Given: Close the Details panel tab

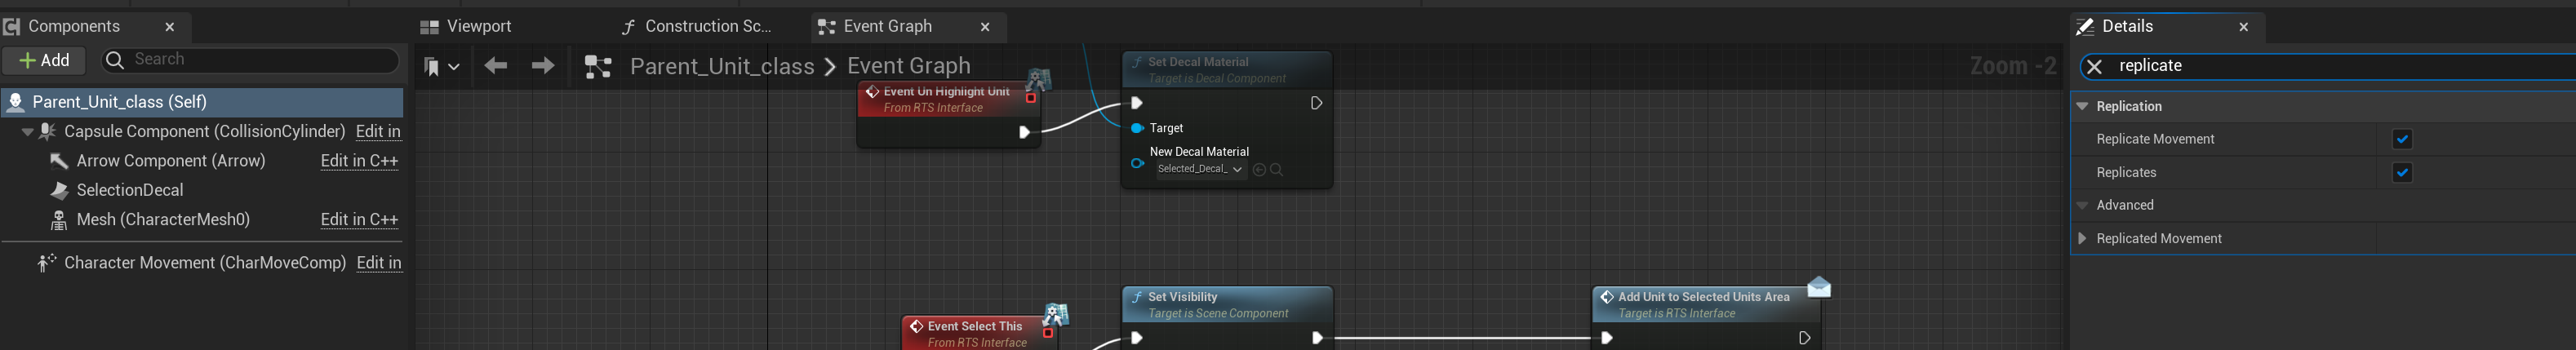Looking at the screenshot, I should pyautogui.click(x=2244, y=27).
